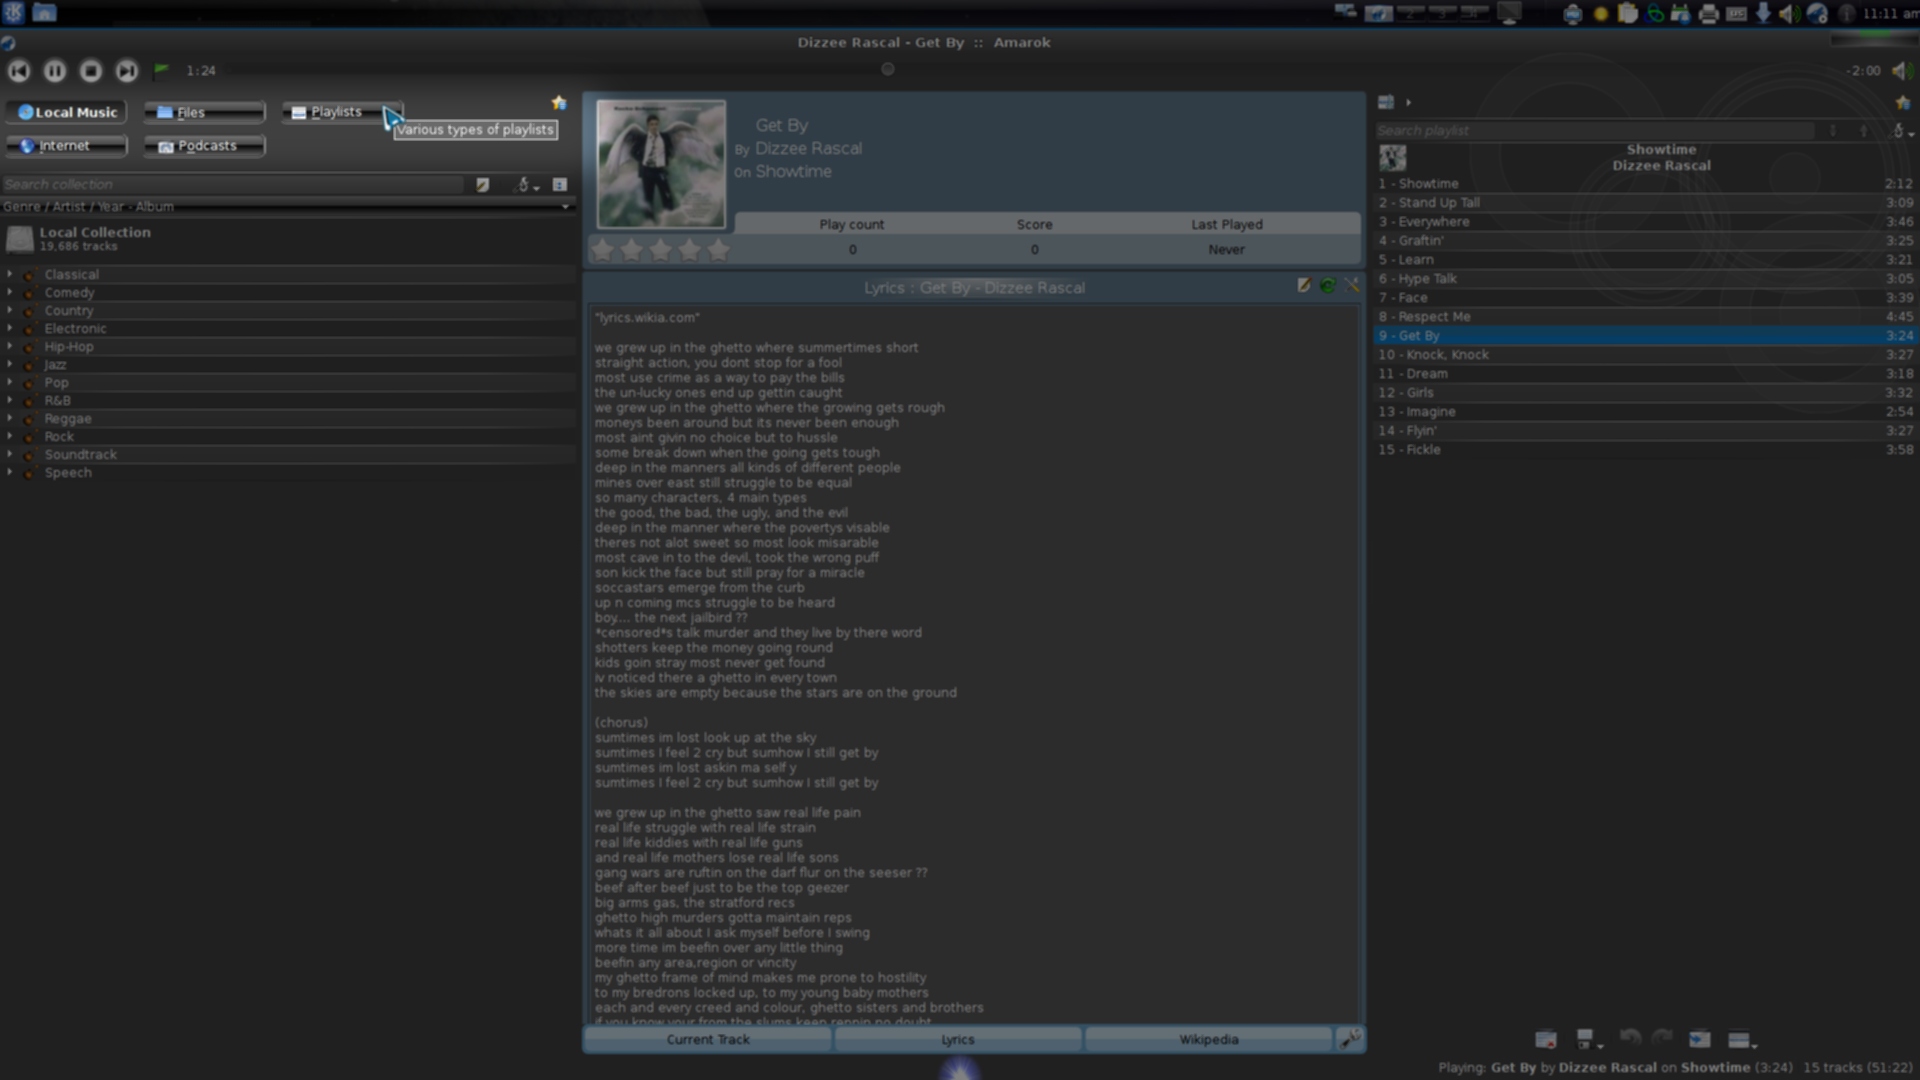The image size is (1920, 1080).
Task: Undo last playlist change
Action: point(1630,1039)
